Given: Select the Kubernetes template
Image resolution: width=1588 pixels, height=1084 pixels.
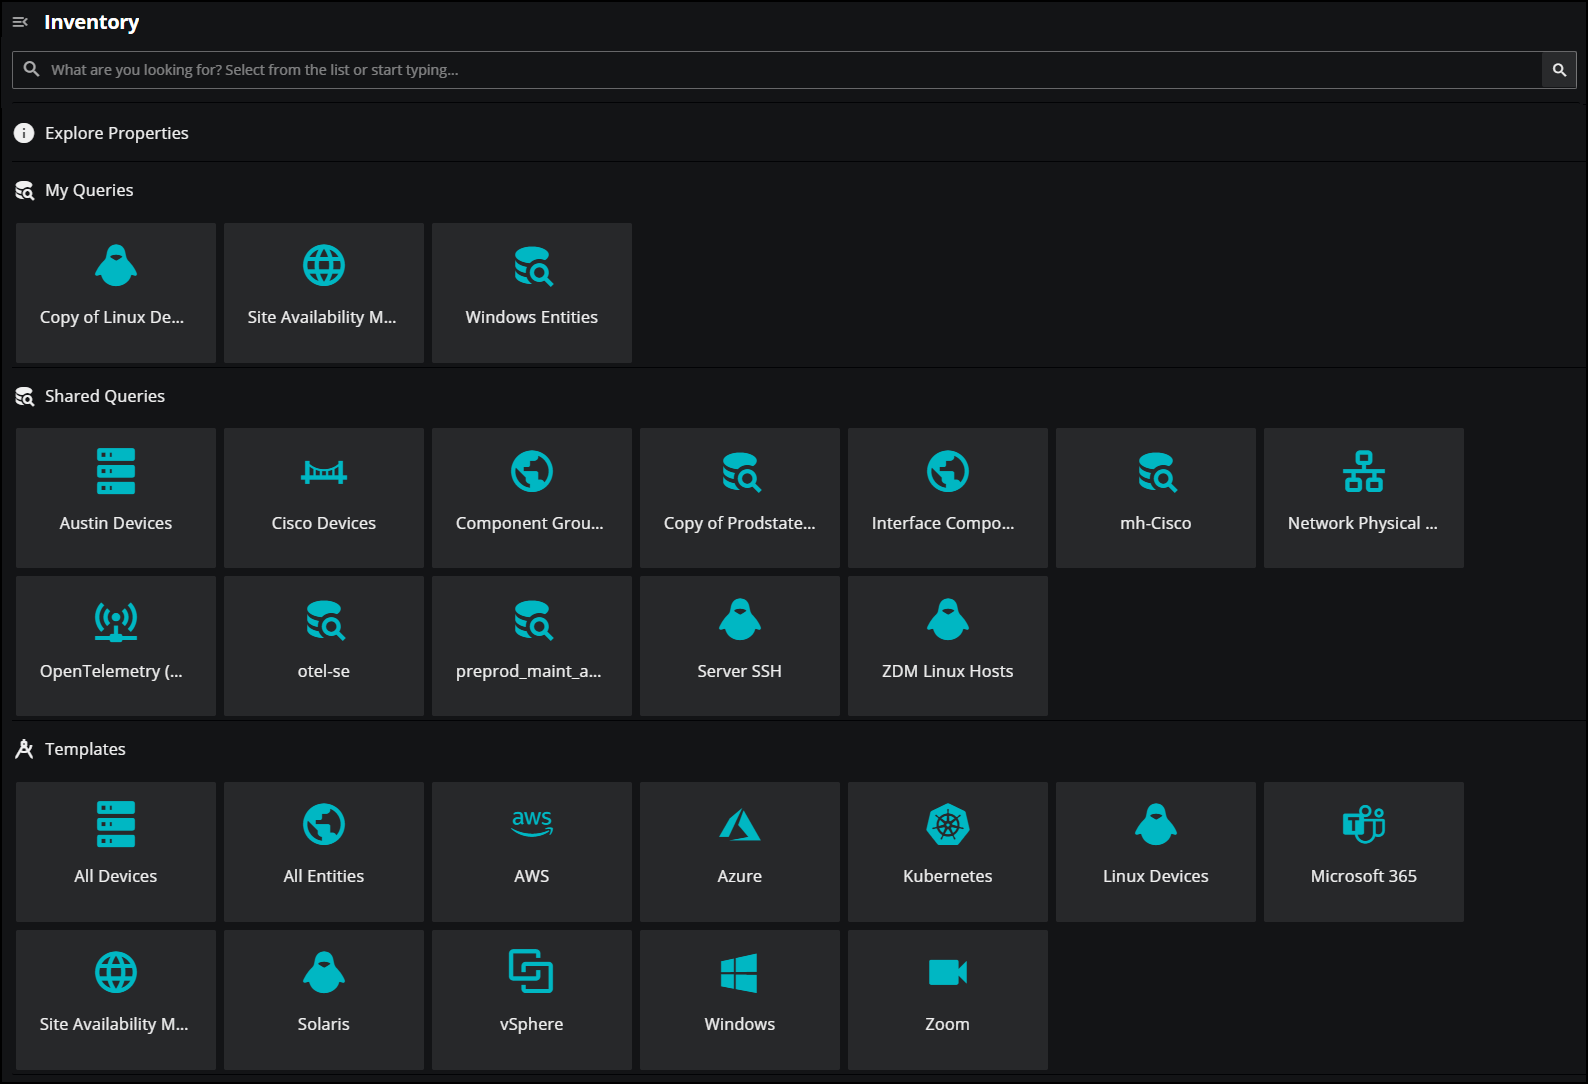Looking at the screenshot, I should pos(948,852).
